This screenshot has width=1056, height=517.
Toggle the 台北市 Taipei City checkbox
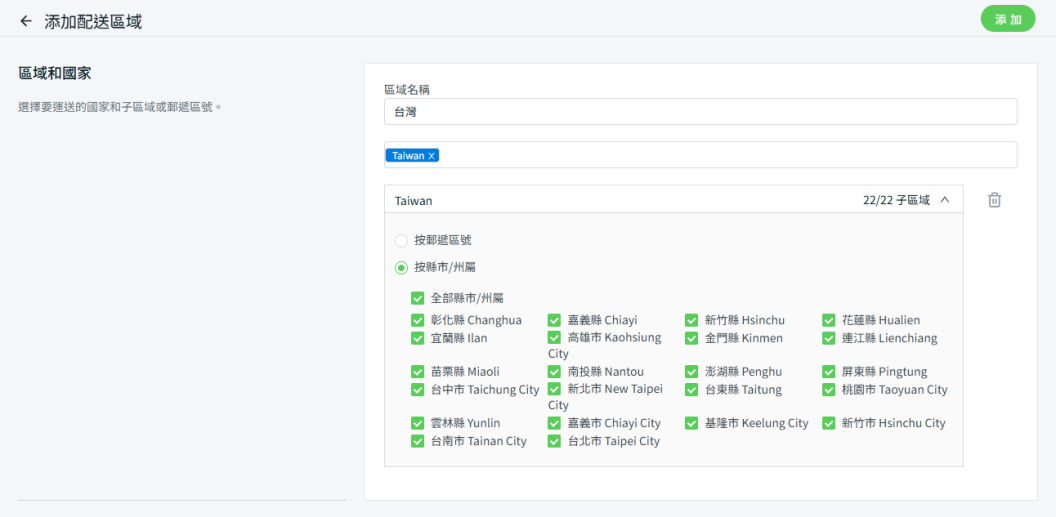pos(555,441)
